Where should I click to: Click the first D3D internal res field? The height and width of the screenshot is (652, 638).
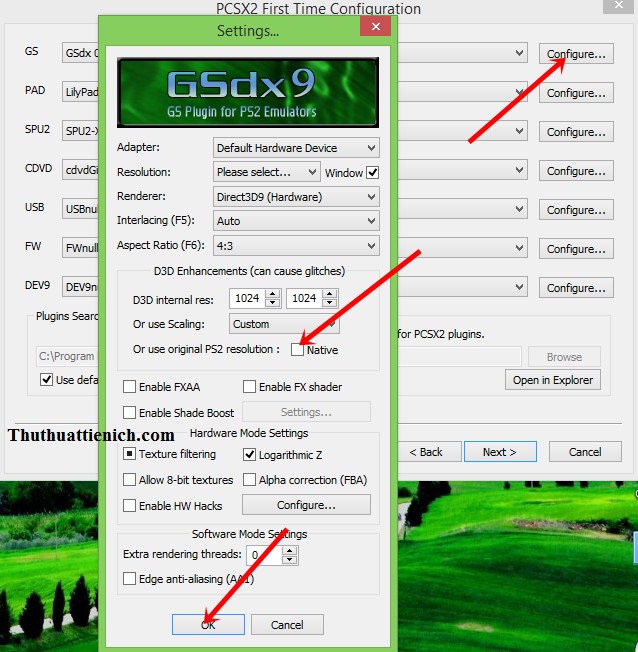[x=247, y=298]
